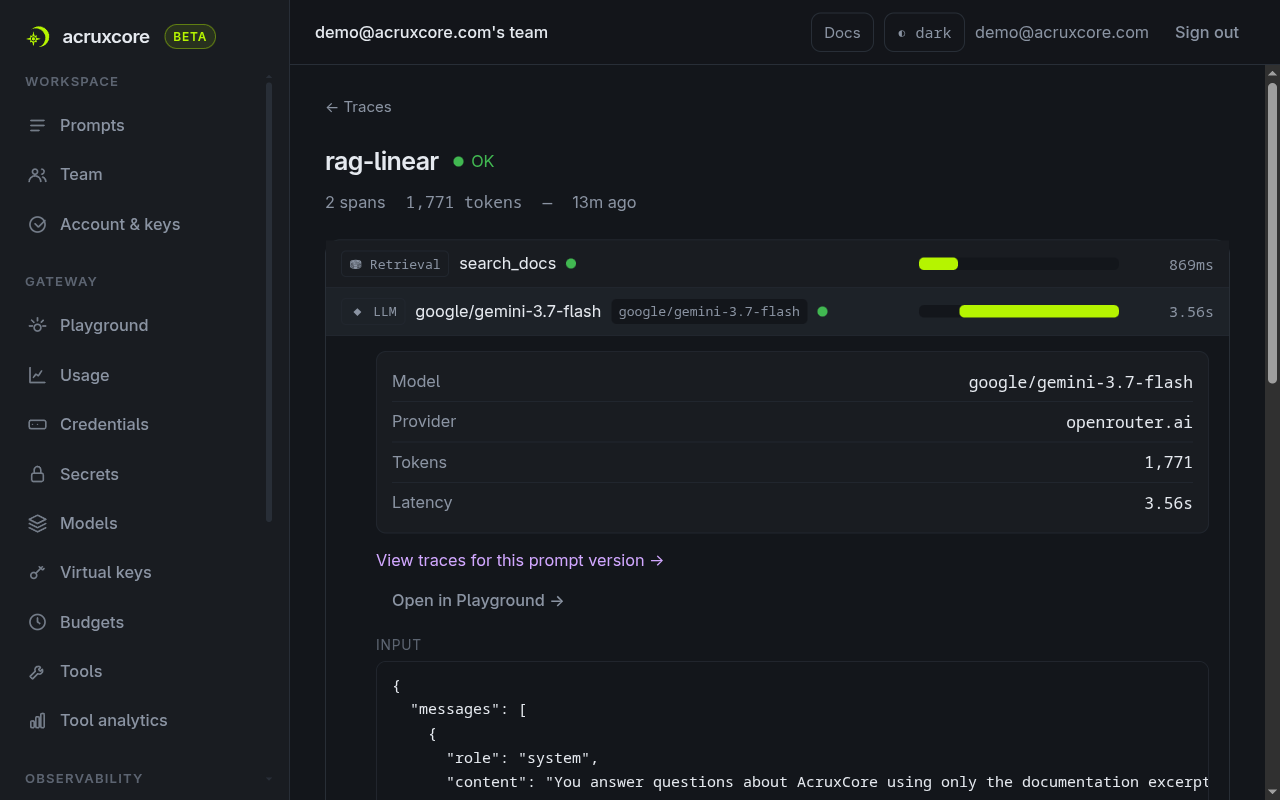Click the acruxcore logo icon
Screen dimensions: 1280x800
pyautogui.click(x=37, y=37)
